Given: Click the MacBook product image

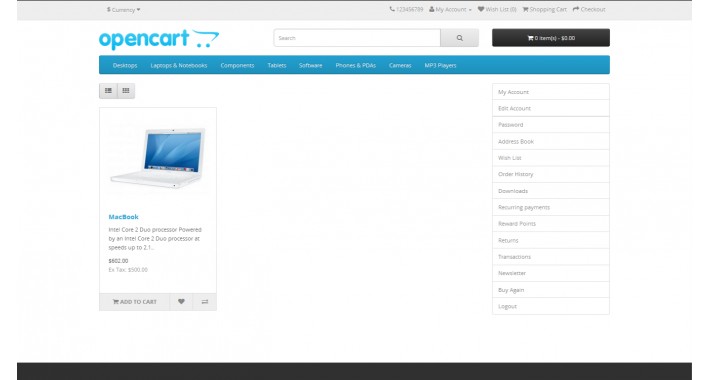Looking at the screenshot, I should pyautogui.click(x=158, y=157).
